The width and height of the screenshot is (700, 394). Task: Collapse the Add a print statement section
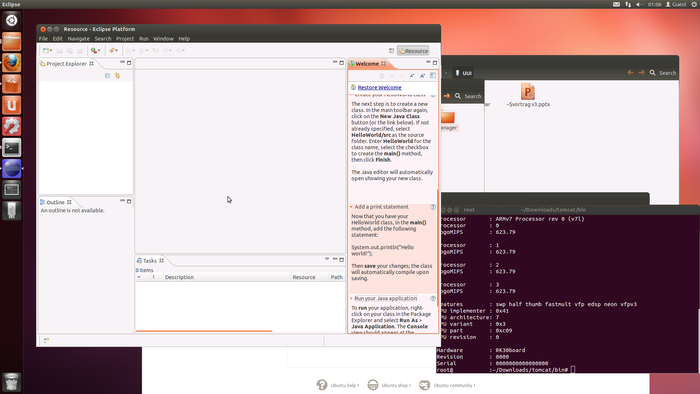[x=351, y=207]
